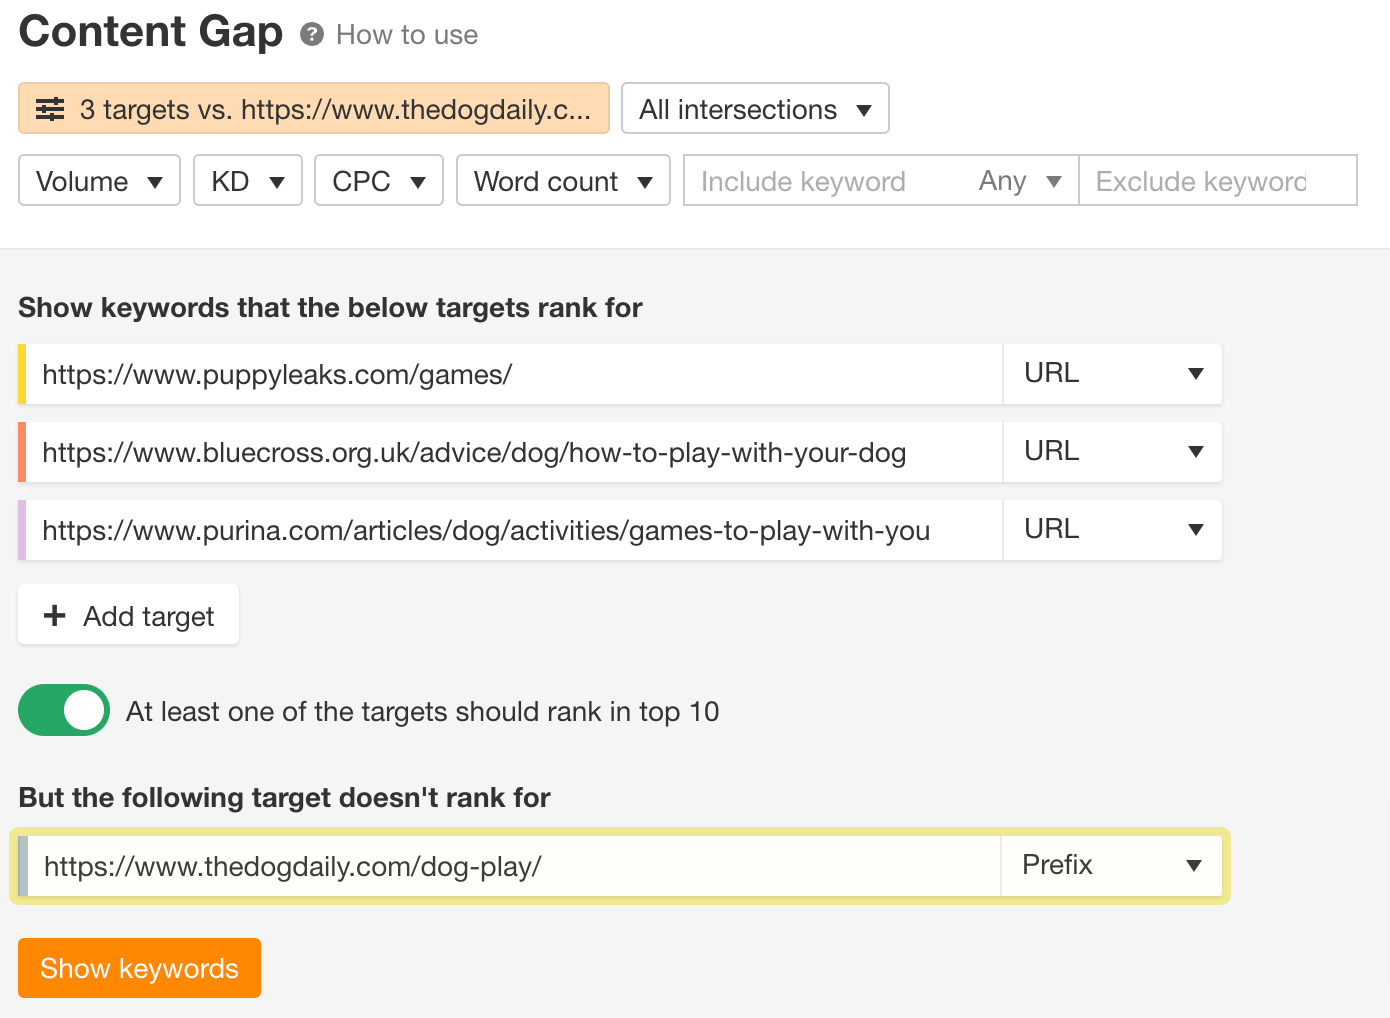Open the Volume filter dropdown

(x=98, y=181)
